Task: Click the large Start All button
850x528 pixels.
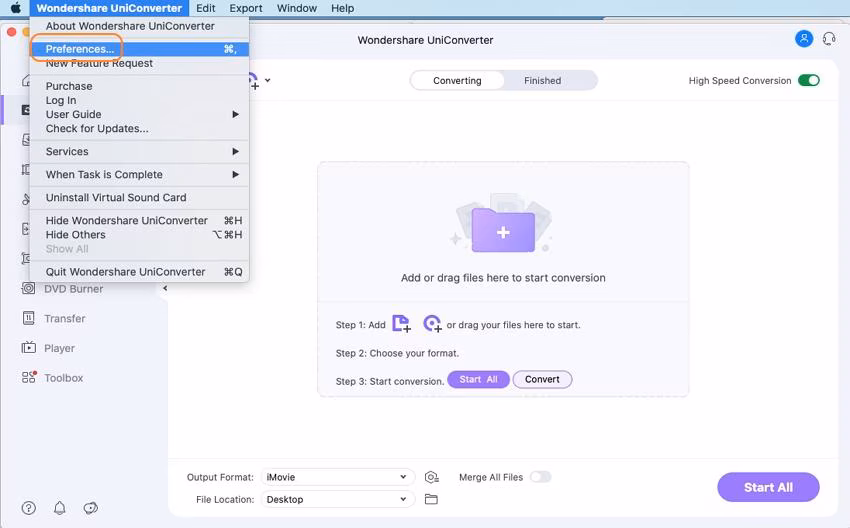Action: pos(768,487)
